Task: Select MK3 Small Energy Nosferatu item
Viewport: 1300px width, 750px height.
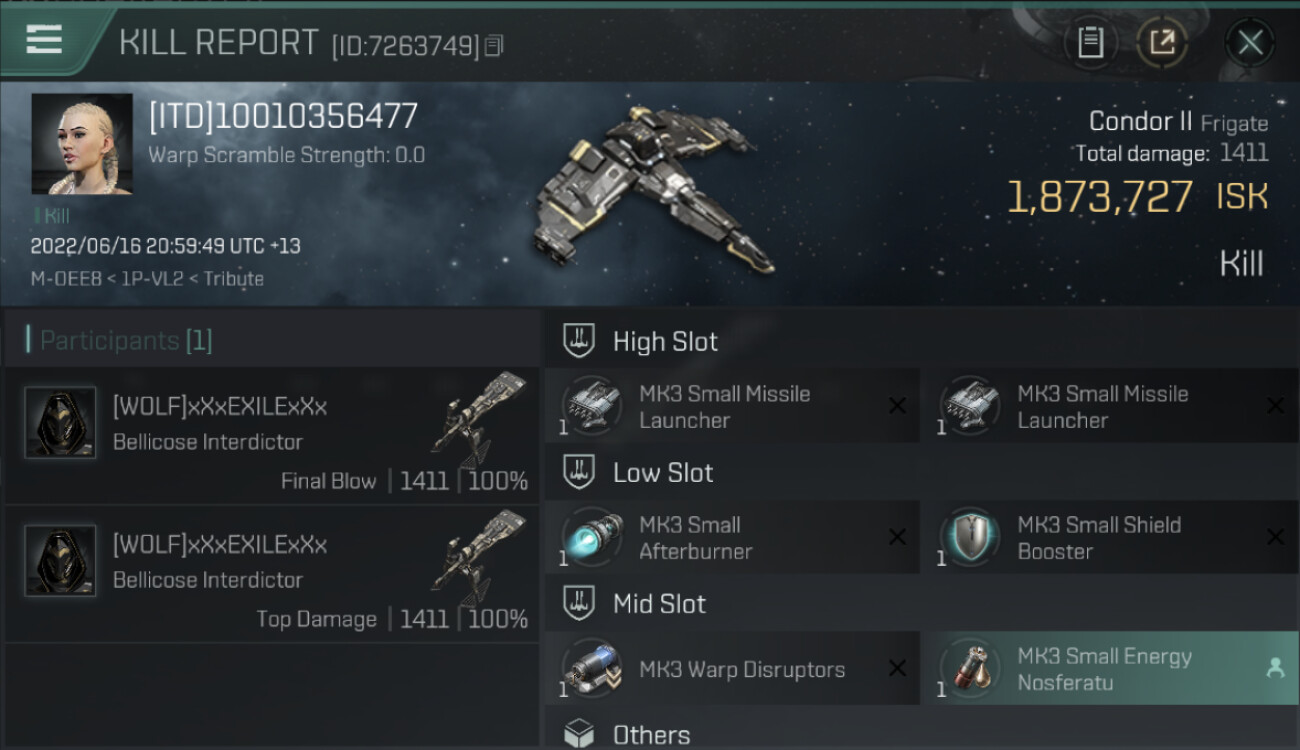Action: tap(1112, 669)
